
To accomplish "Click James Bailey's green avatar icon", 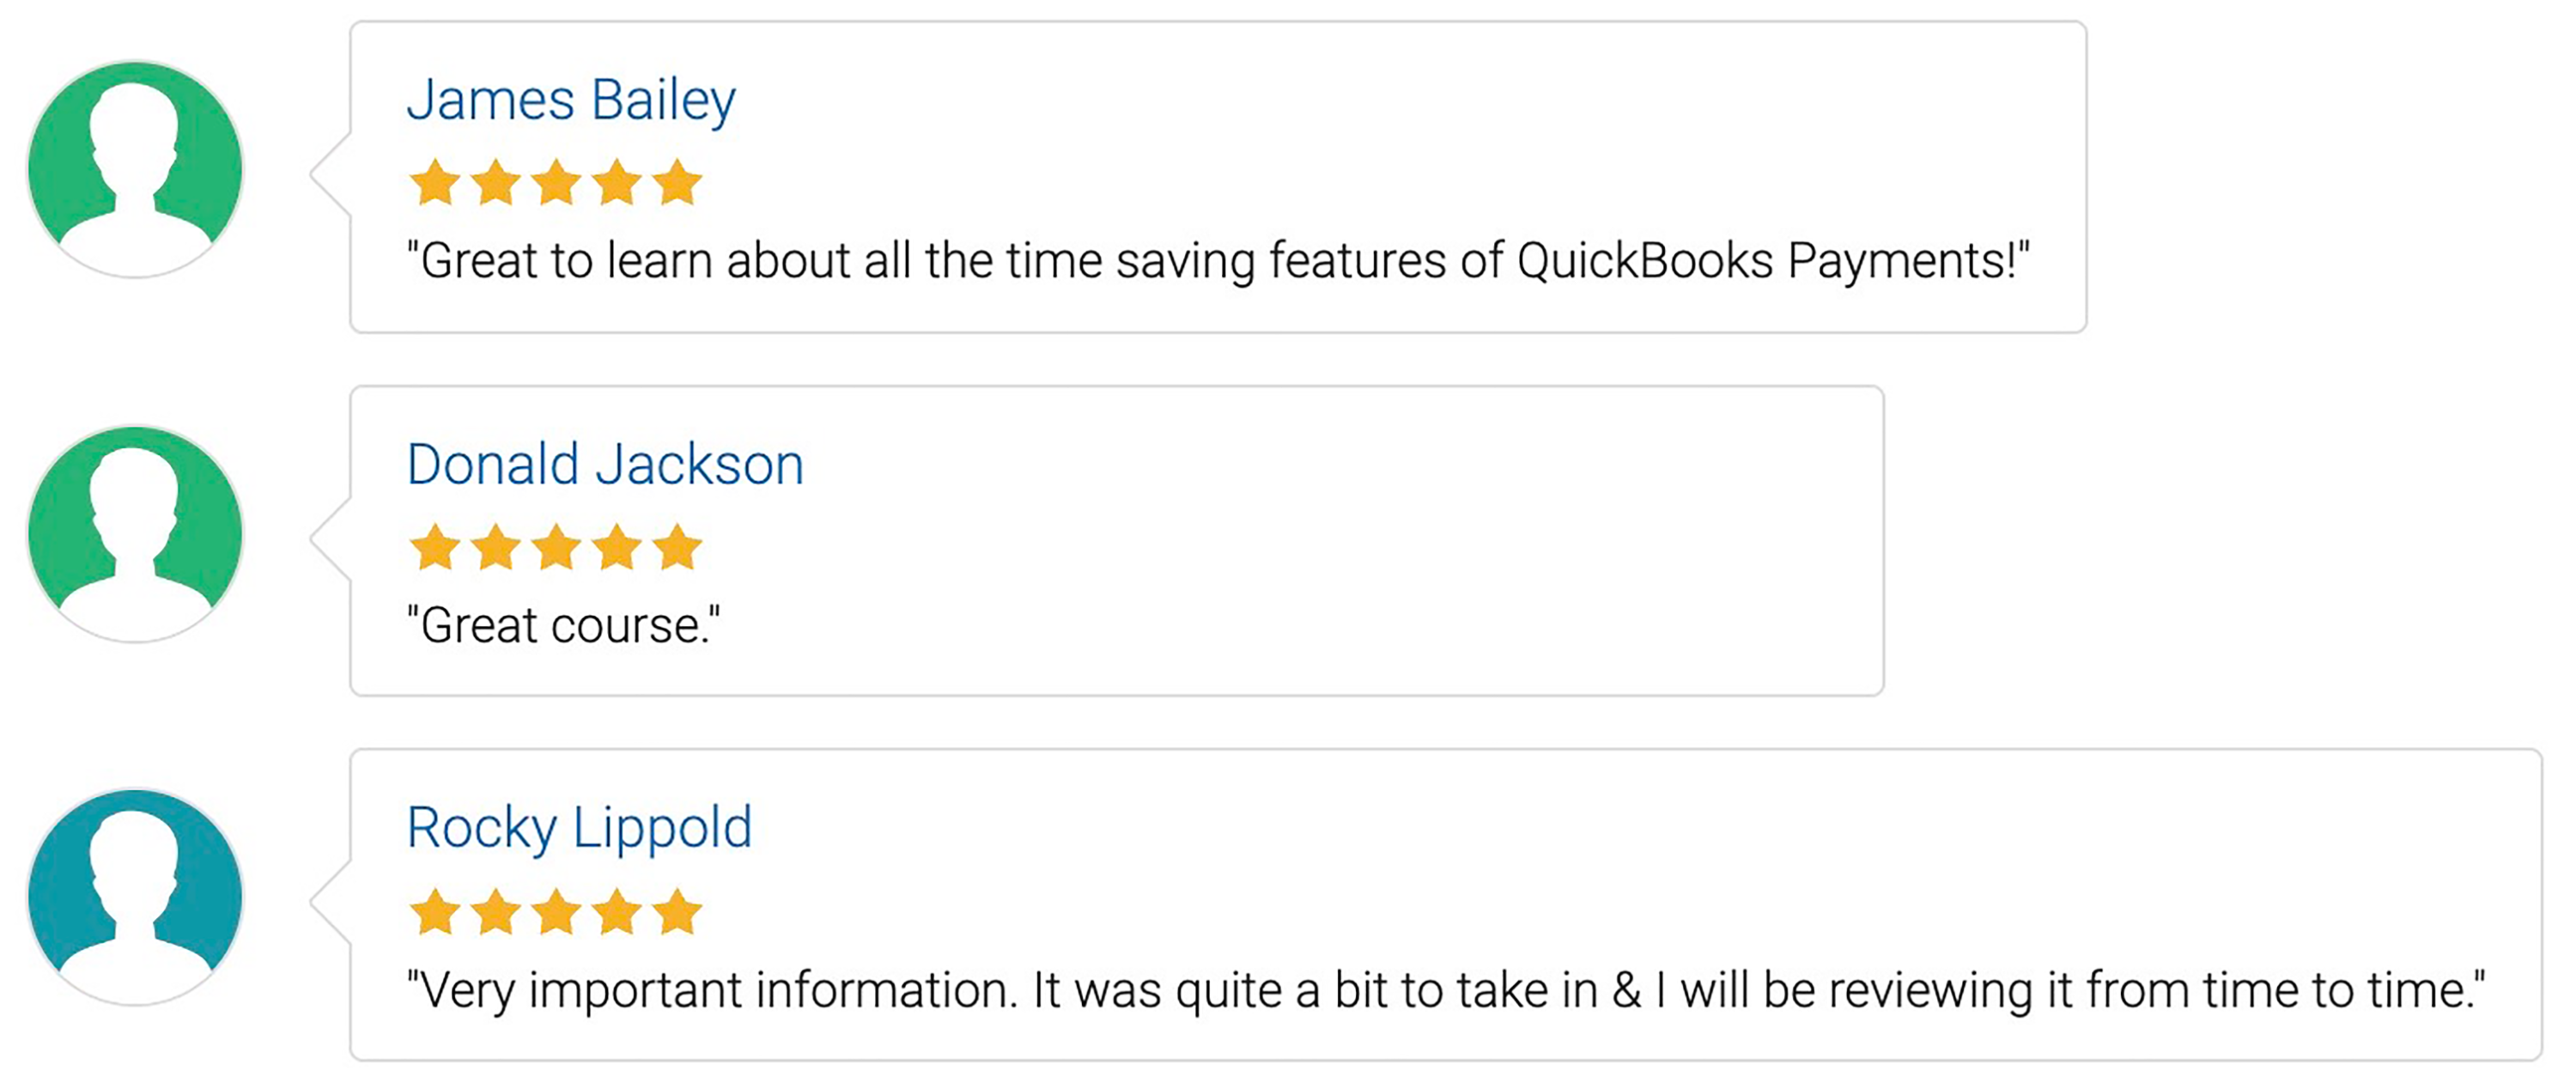I will (135, 169).
